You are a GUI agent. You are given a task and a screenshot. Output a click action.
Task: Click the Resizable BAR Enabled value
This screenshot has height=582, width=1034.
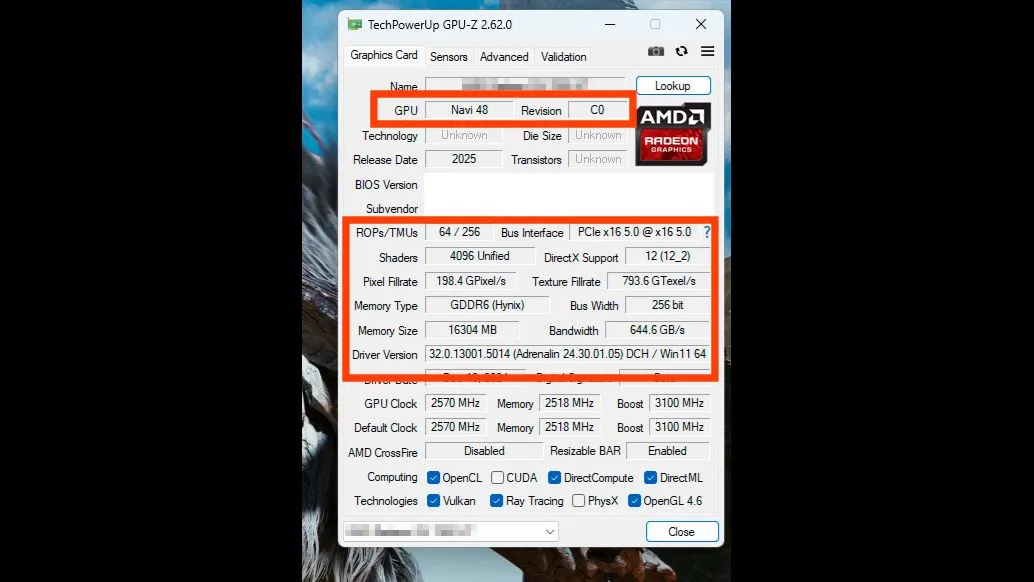pos(667,451)
